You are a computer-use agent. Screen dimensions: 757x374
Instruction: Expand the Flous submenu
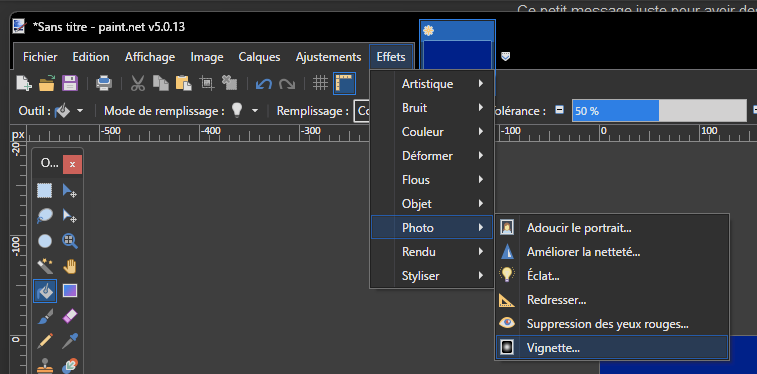click(432, 180)
